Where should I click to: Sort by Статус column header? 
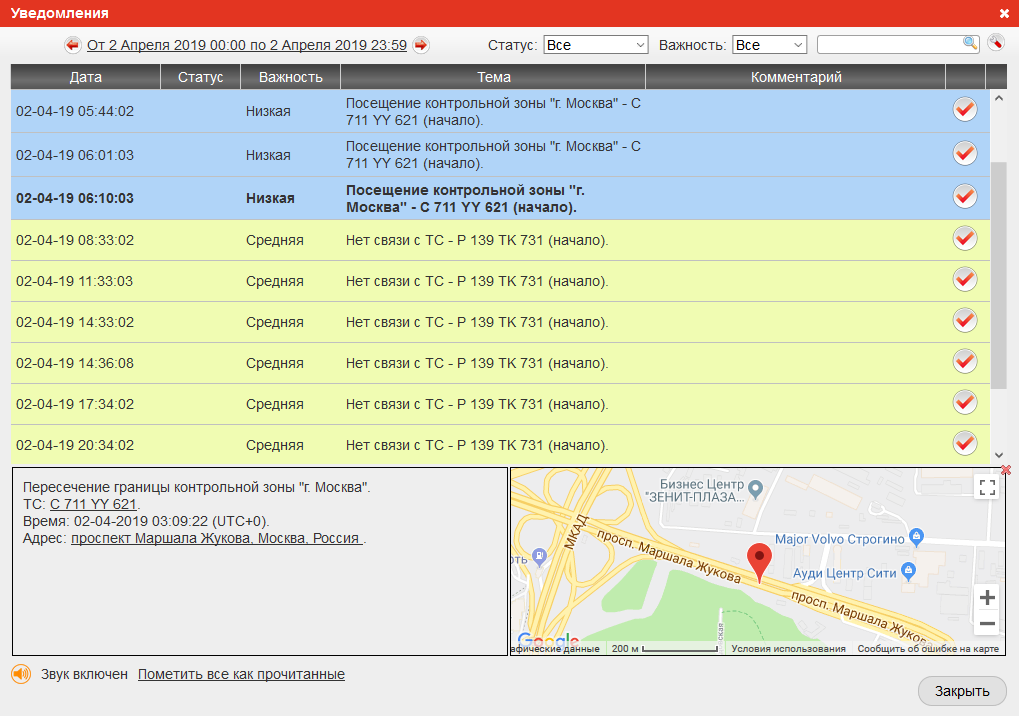coord(201,77)
